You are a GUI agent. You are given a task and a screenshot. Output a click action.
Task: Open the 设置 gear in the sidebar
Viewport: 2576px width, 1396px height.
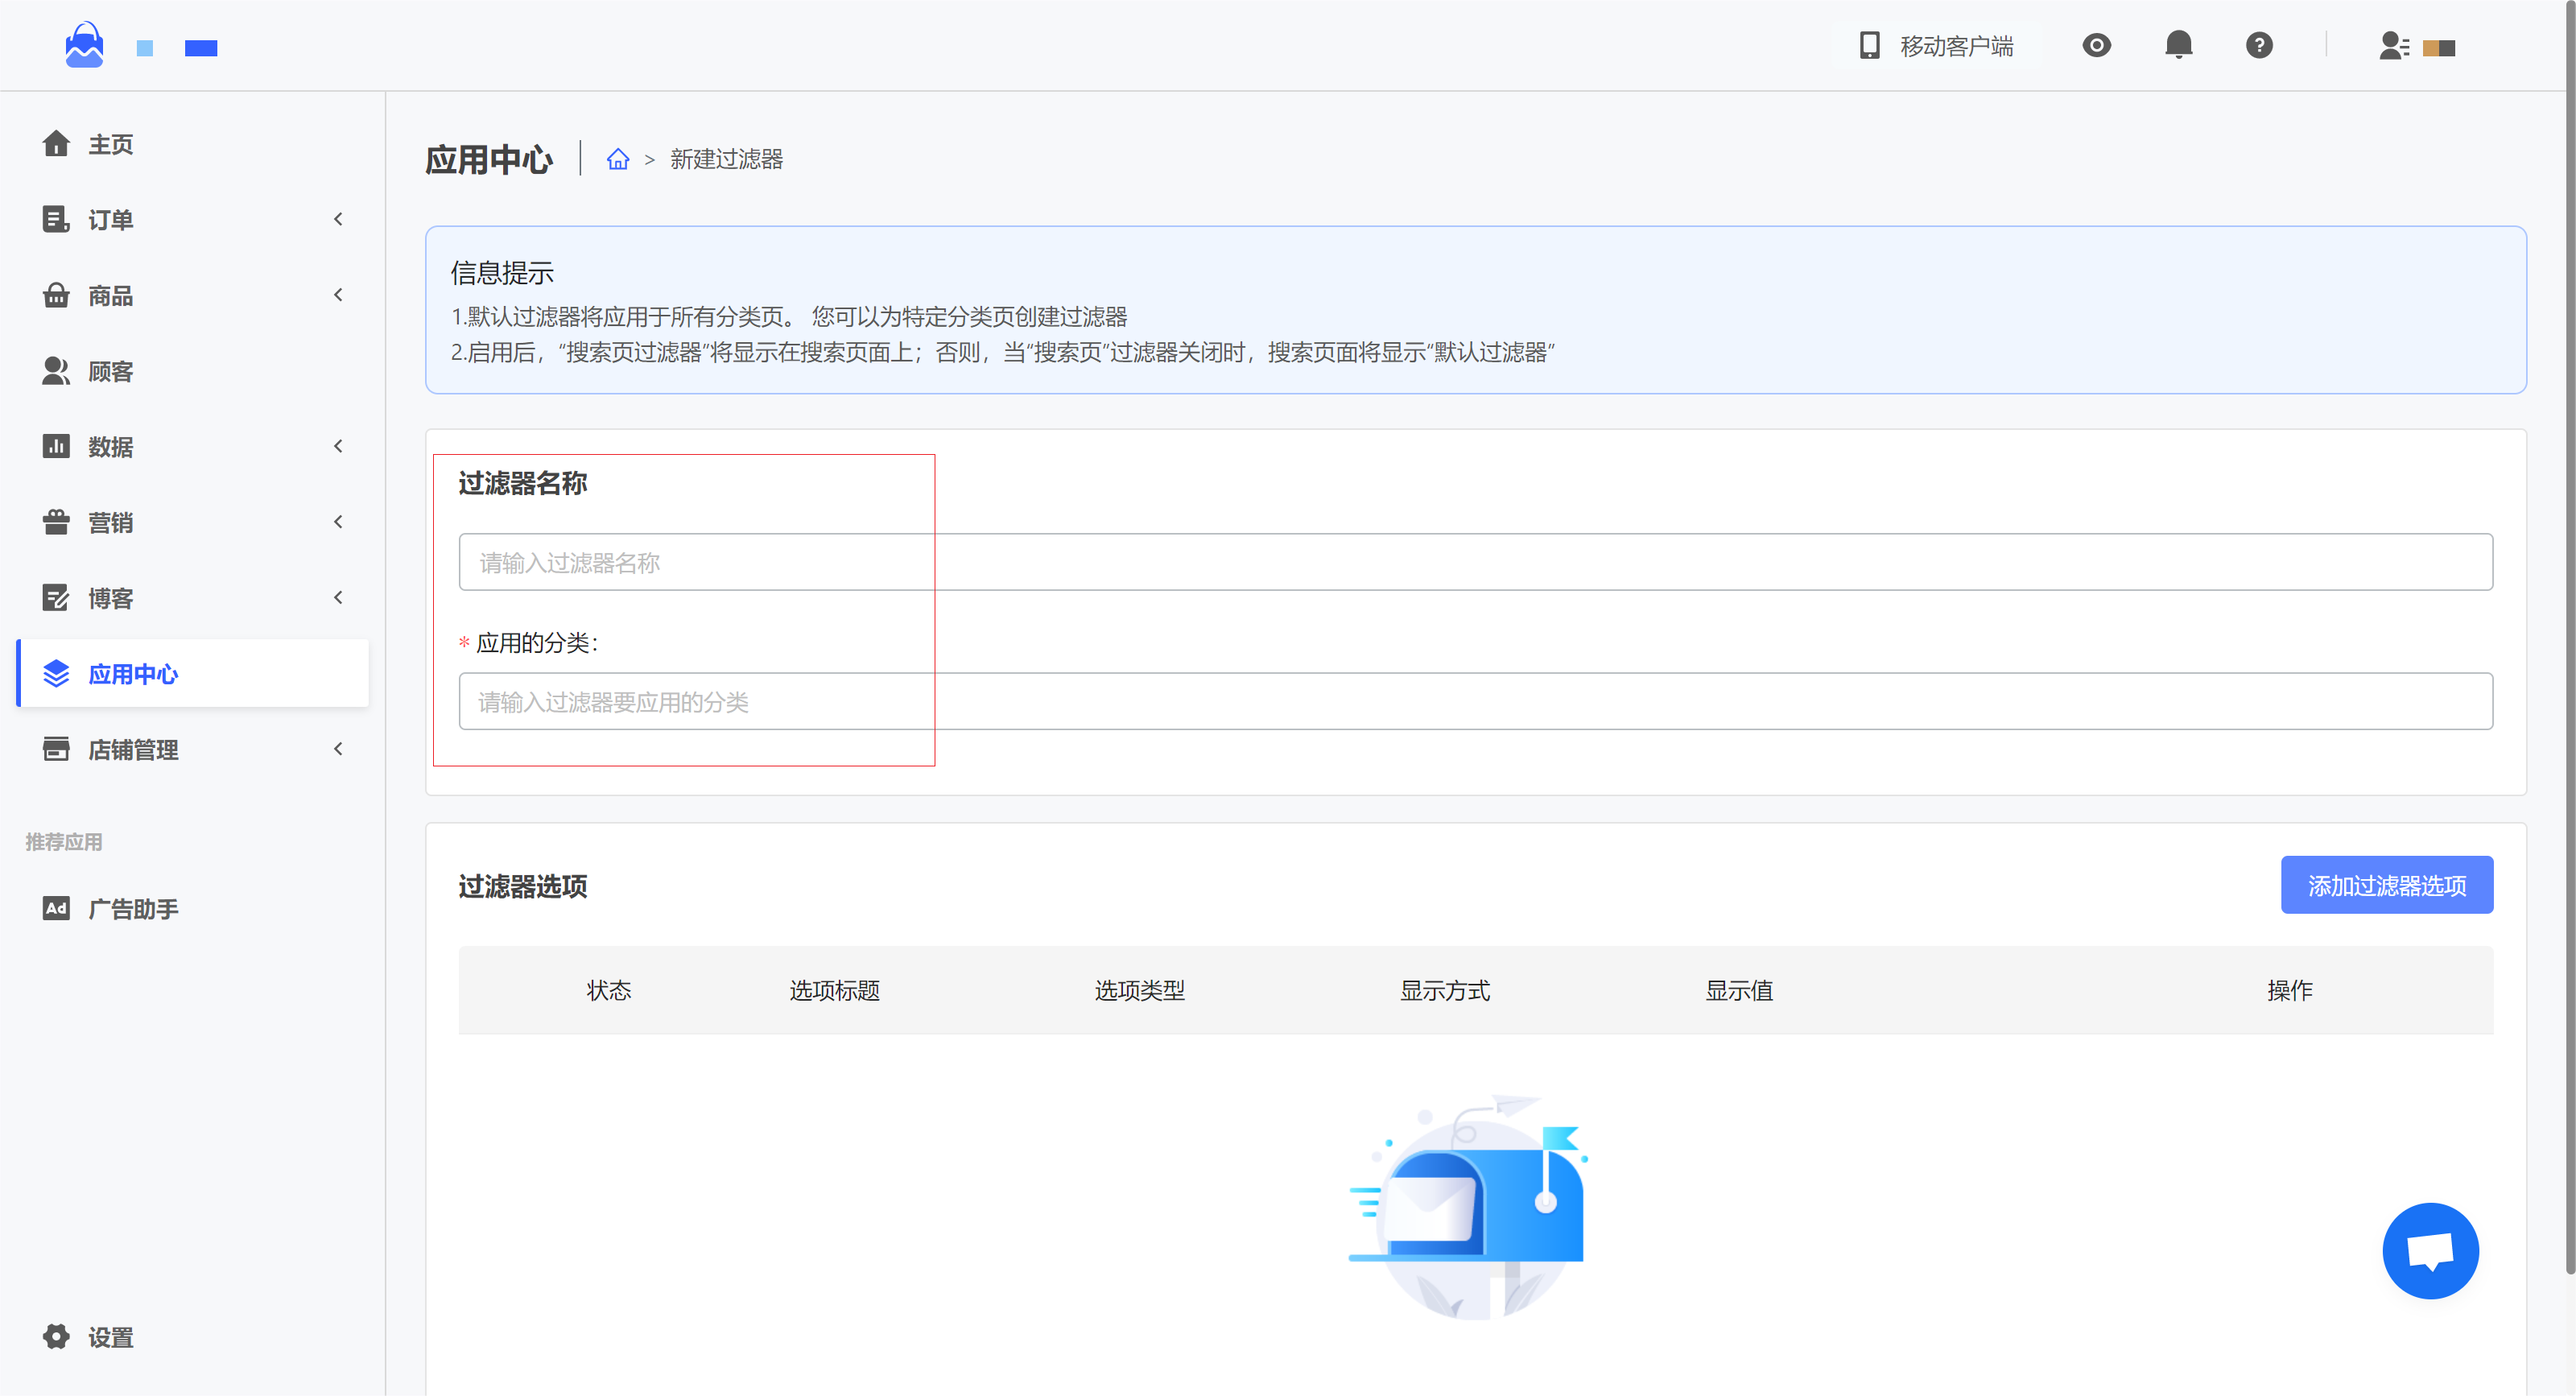click(x=57, y=1336)
